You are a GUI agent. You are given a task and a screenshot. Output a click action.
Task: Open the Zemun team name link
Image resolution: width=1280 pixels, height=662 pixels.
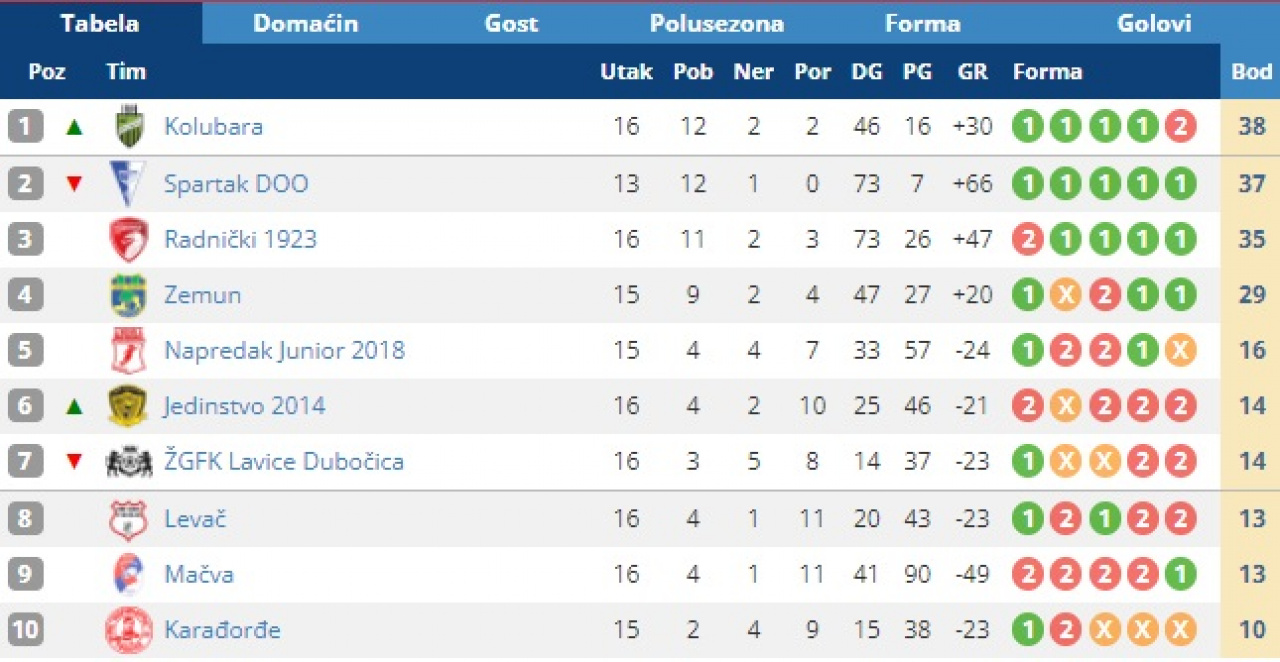(202, 296)
